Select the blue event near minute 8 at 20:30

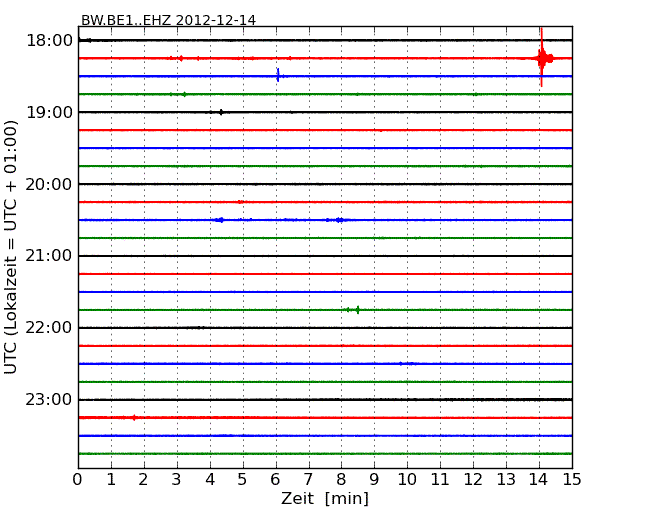[x=340, y=220]
